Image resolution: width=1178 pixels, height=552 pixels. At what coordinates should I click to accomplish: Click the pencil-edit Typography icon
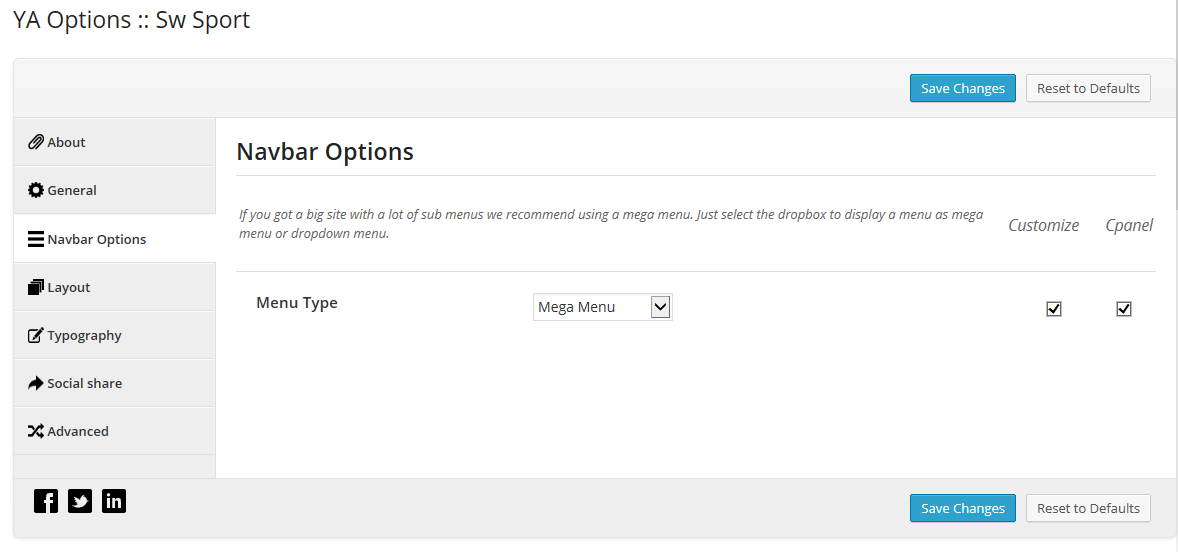pos(35,335)
